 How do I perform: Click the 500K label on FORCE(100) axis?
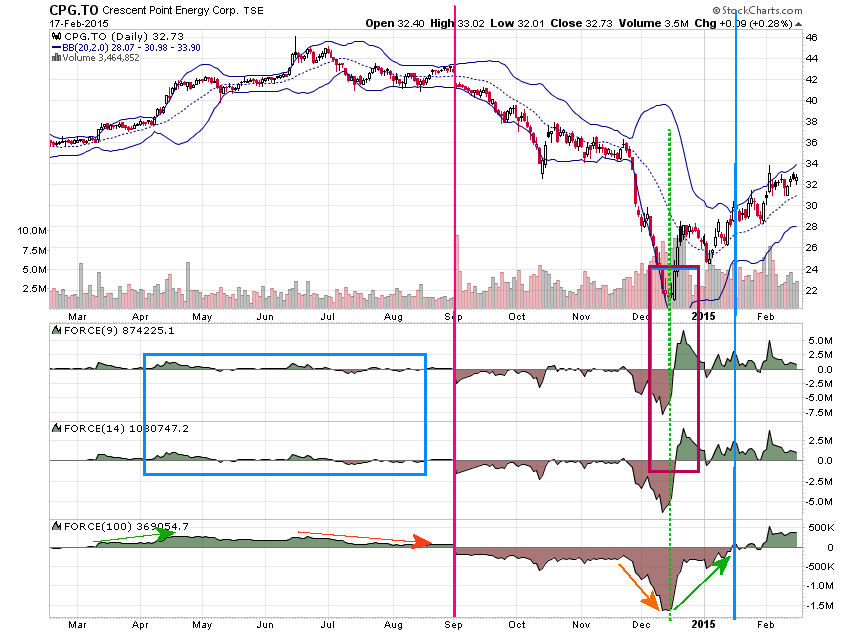point(821,527)
